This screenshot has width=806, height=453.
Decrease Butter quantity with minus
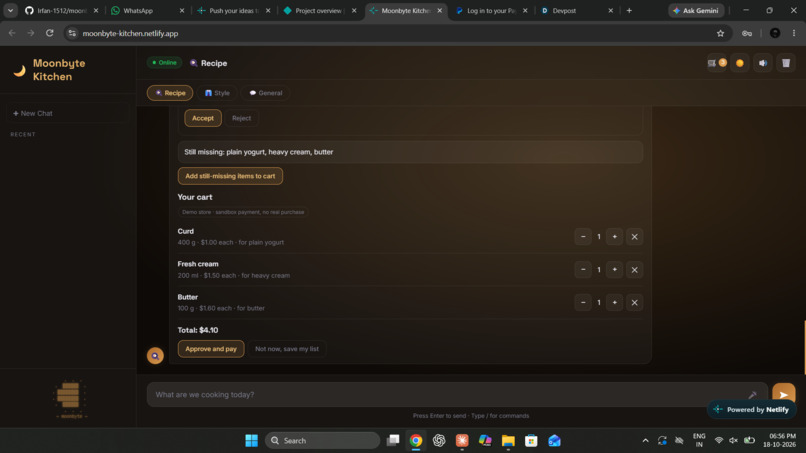[583, 302]
